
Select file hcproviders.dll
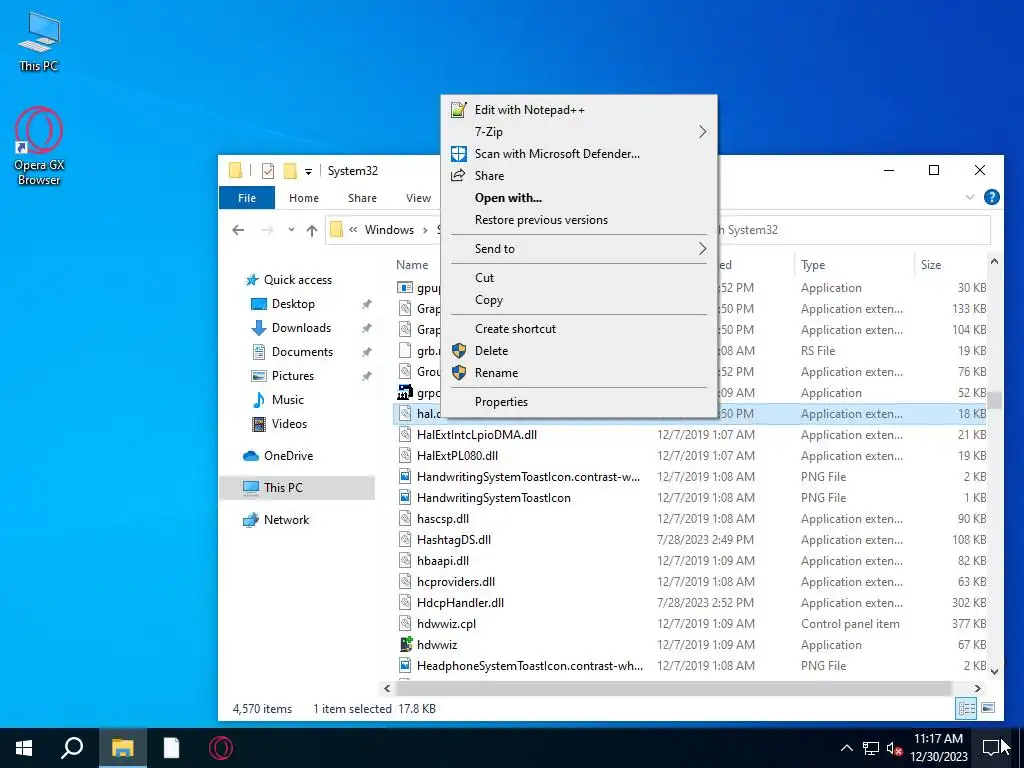pyautogui.click(x=456, y=582)
